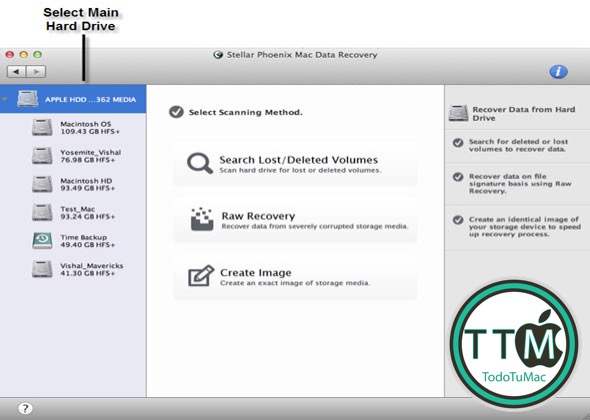
Task: Click the 'Recover Data from Hard Drive' heading
Action: pos(524,114)
